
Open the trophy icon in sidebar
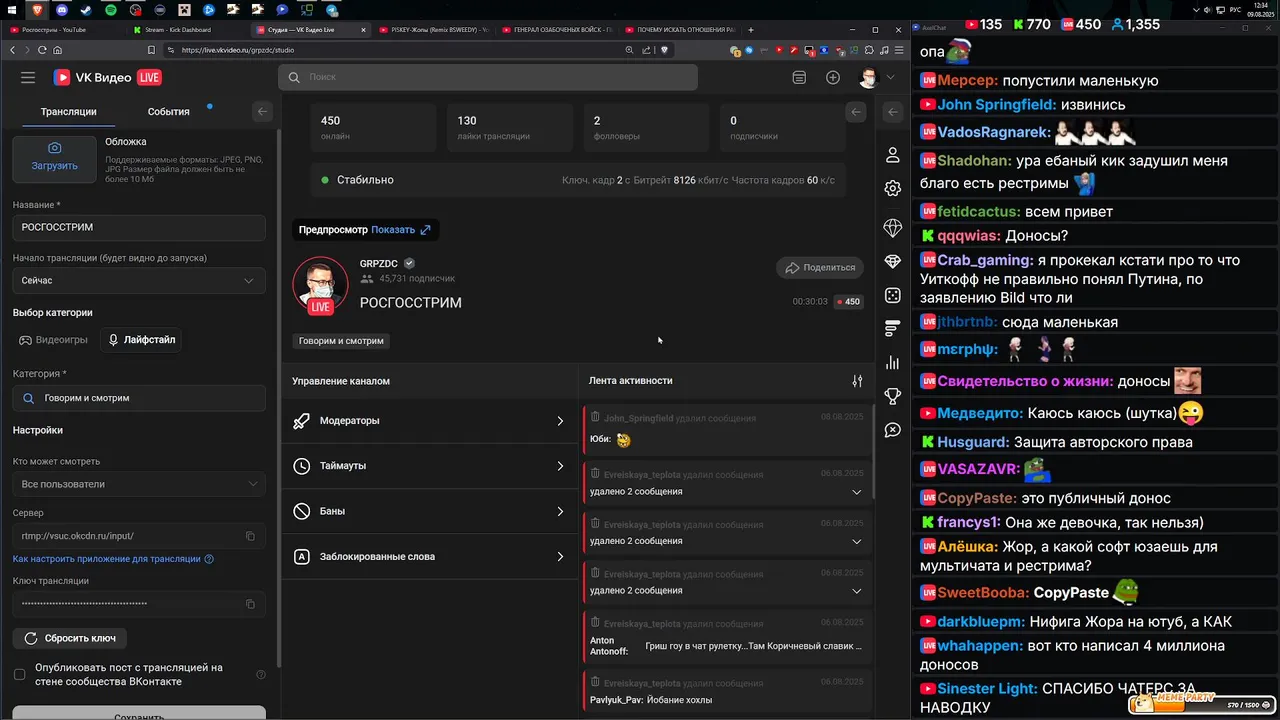[x=893, y=396]
